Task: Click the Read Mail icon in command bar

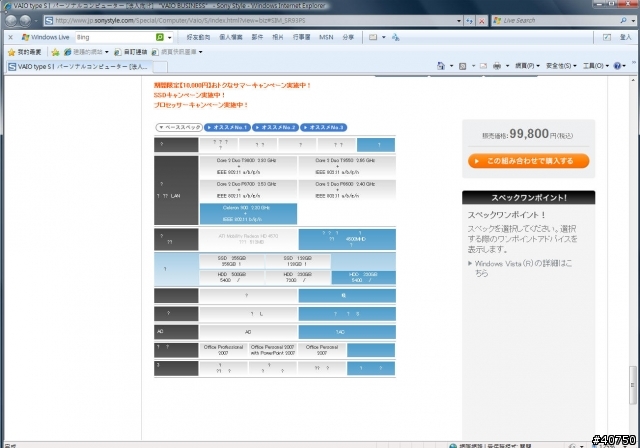Action: (483, 66)
